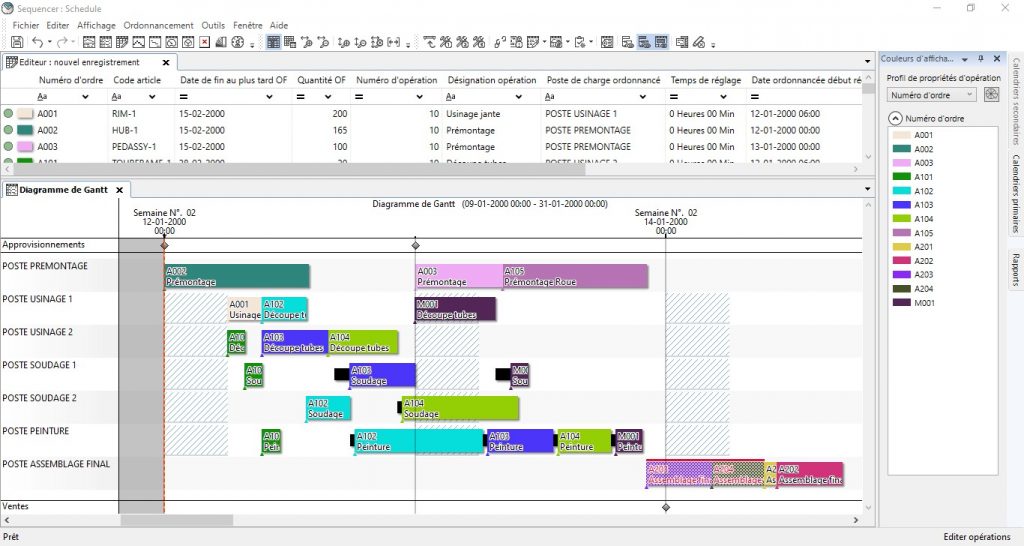Image resolution: width=1024 pixels, height=546 pixels.
Task: Click the Redo arrow icon
Action: point(62,42)
